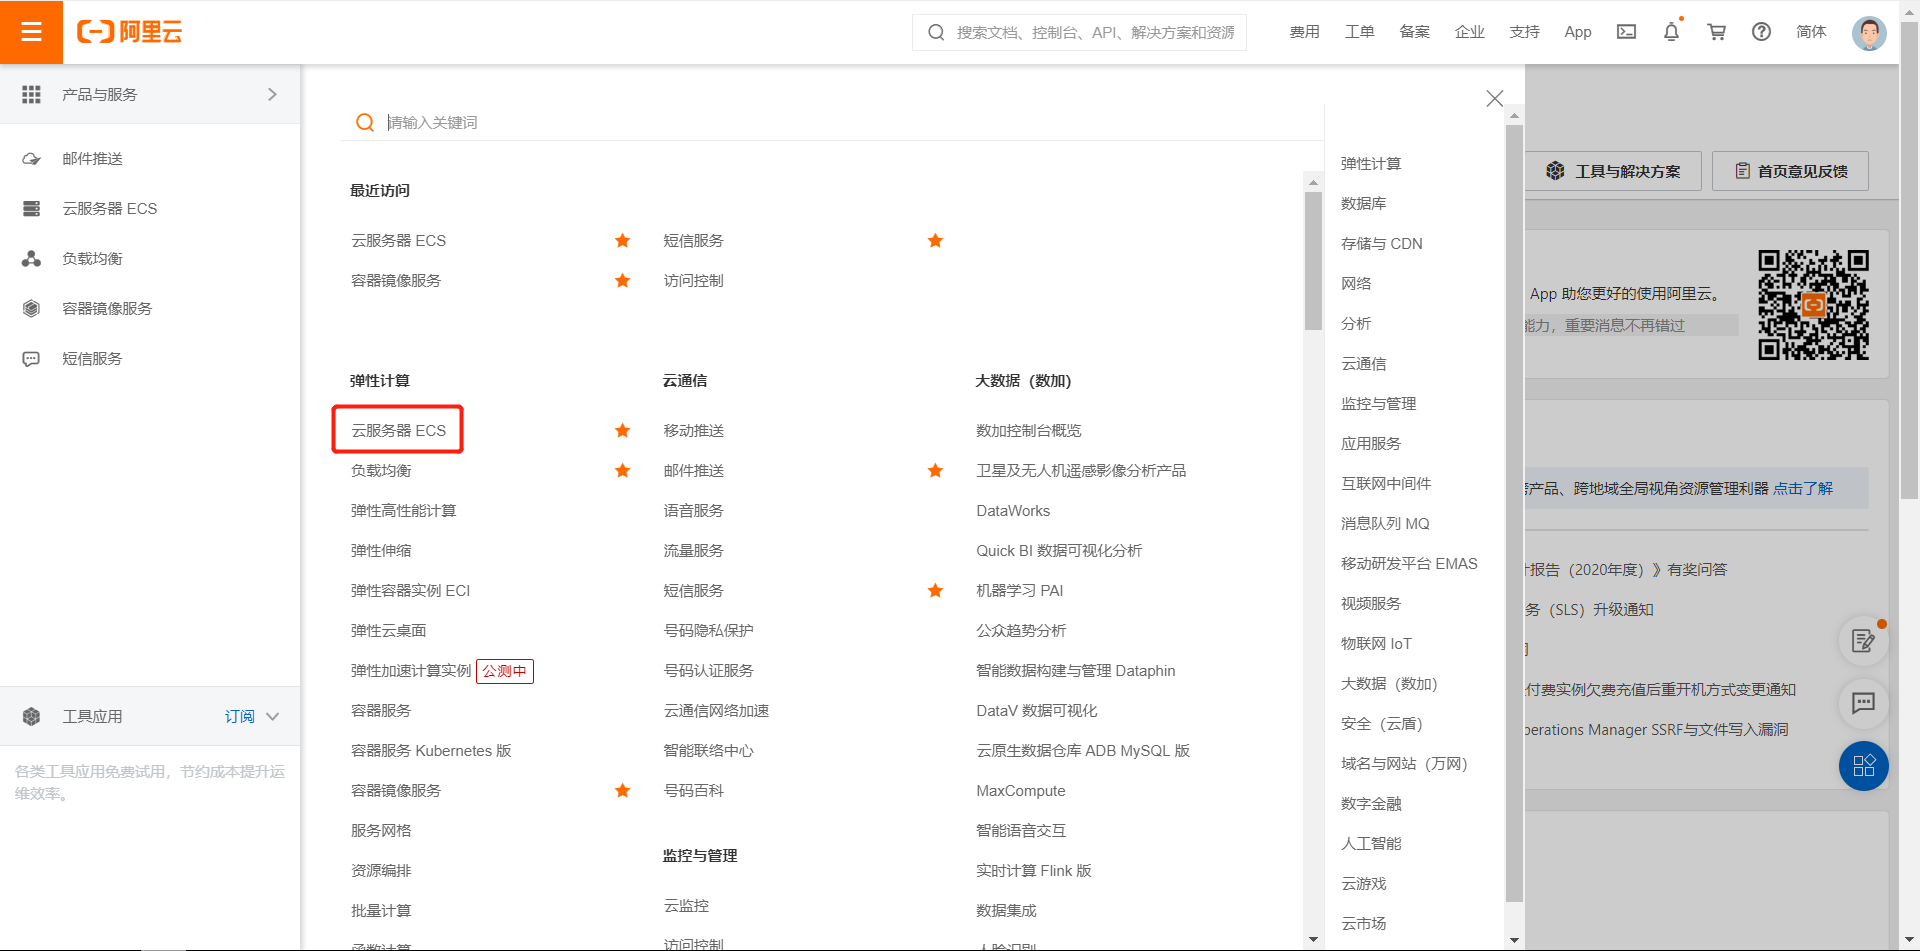Click the 订阅 link
Viewport: 1920px width, 951px height.
(x=239, y=717)
